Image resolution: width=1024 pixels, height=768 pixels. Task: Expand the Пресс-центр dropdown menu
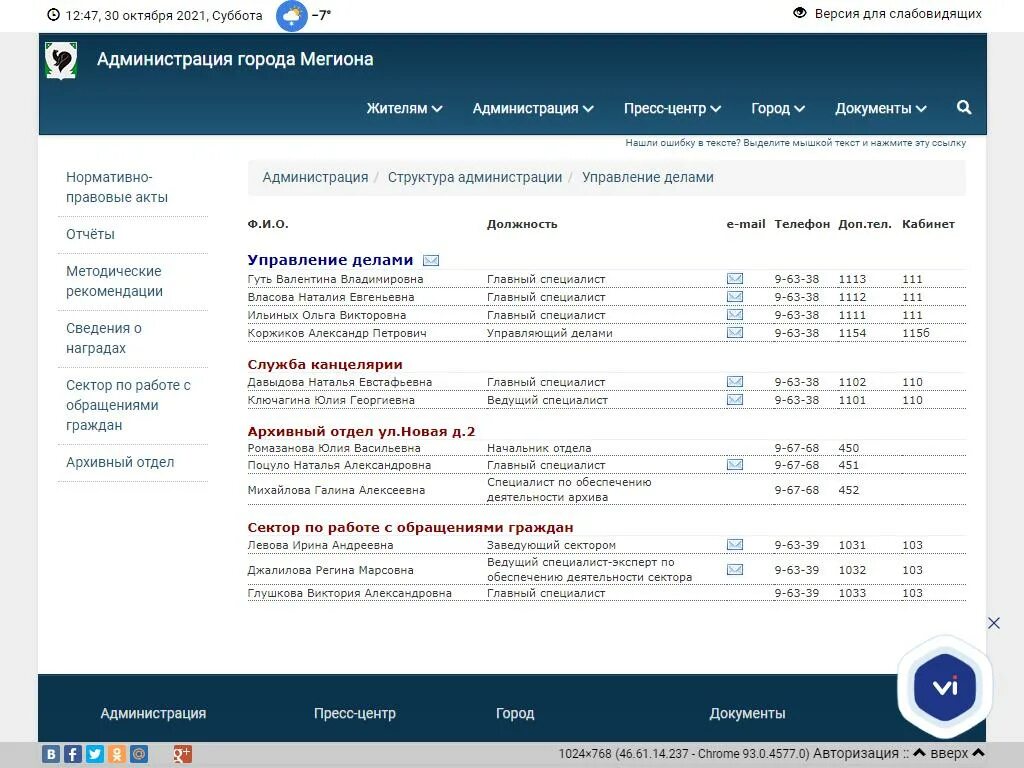(x=672, y=108)
